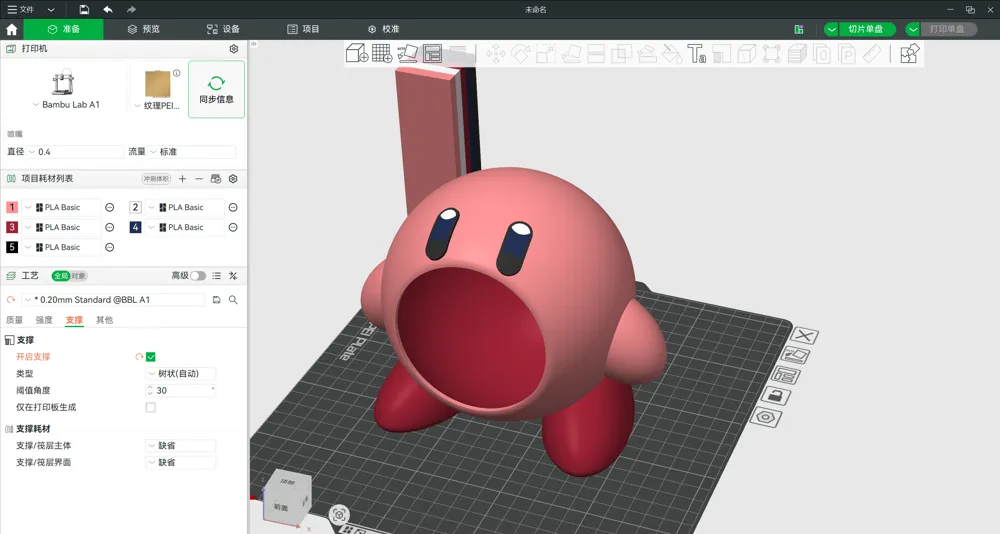Image resolution: width=1000 pixels, height=534 pixels.
Task: Switch to the 设备 tab
Action: pos(223,29)
